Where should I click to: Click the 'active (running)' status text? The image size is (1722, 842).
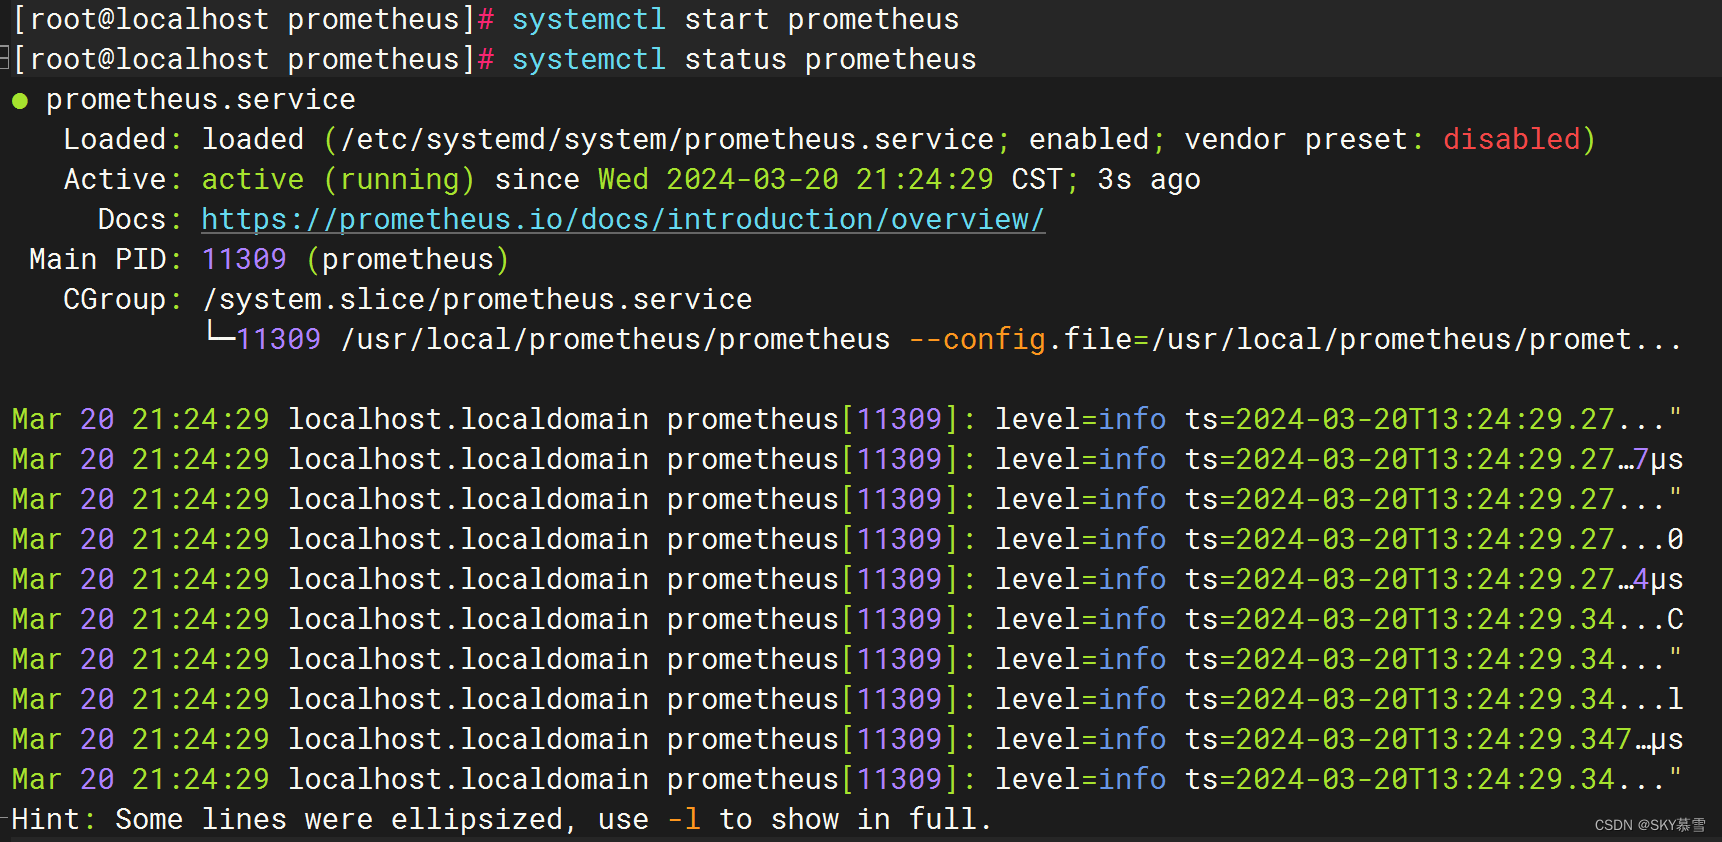(x=338, y=179)
